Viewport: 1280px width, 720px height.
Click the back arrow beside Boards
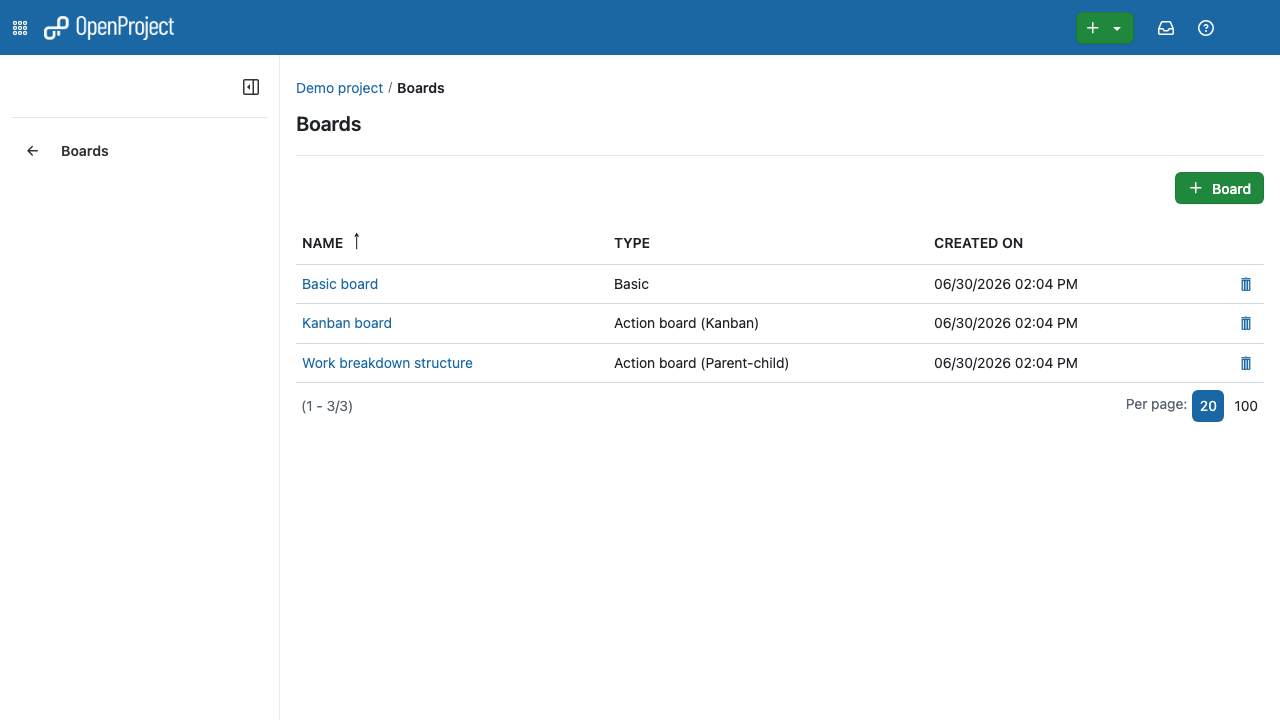pos(33,151)
